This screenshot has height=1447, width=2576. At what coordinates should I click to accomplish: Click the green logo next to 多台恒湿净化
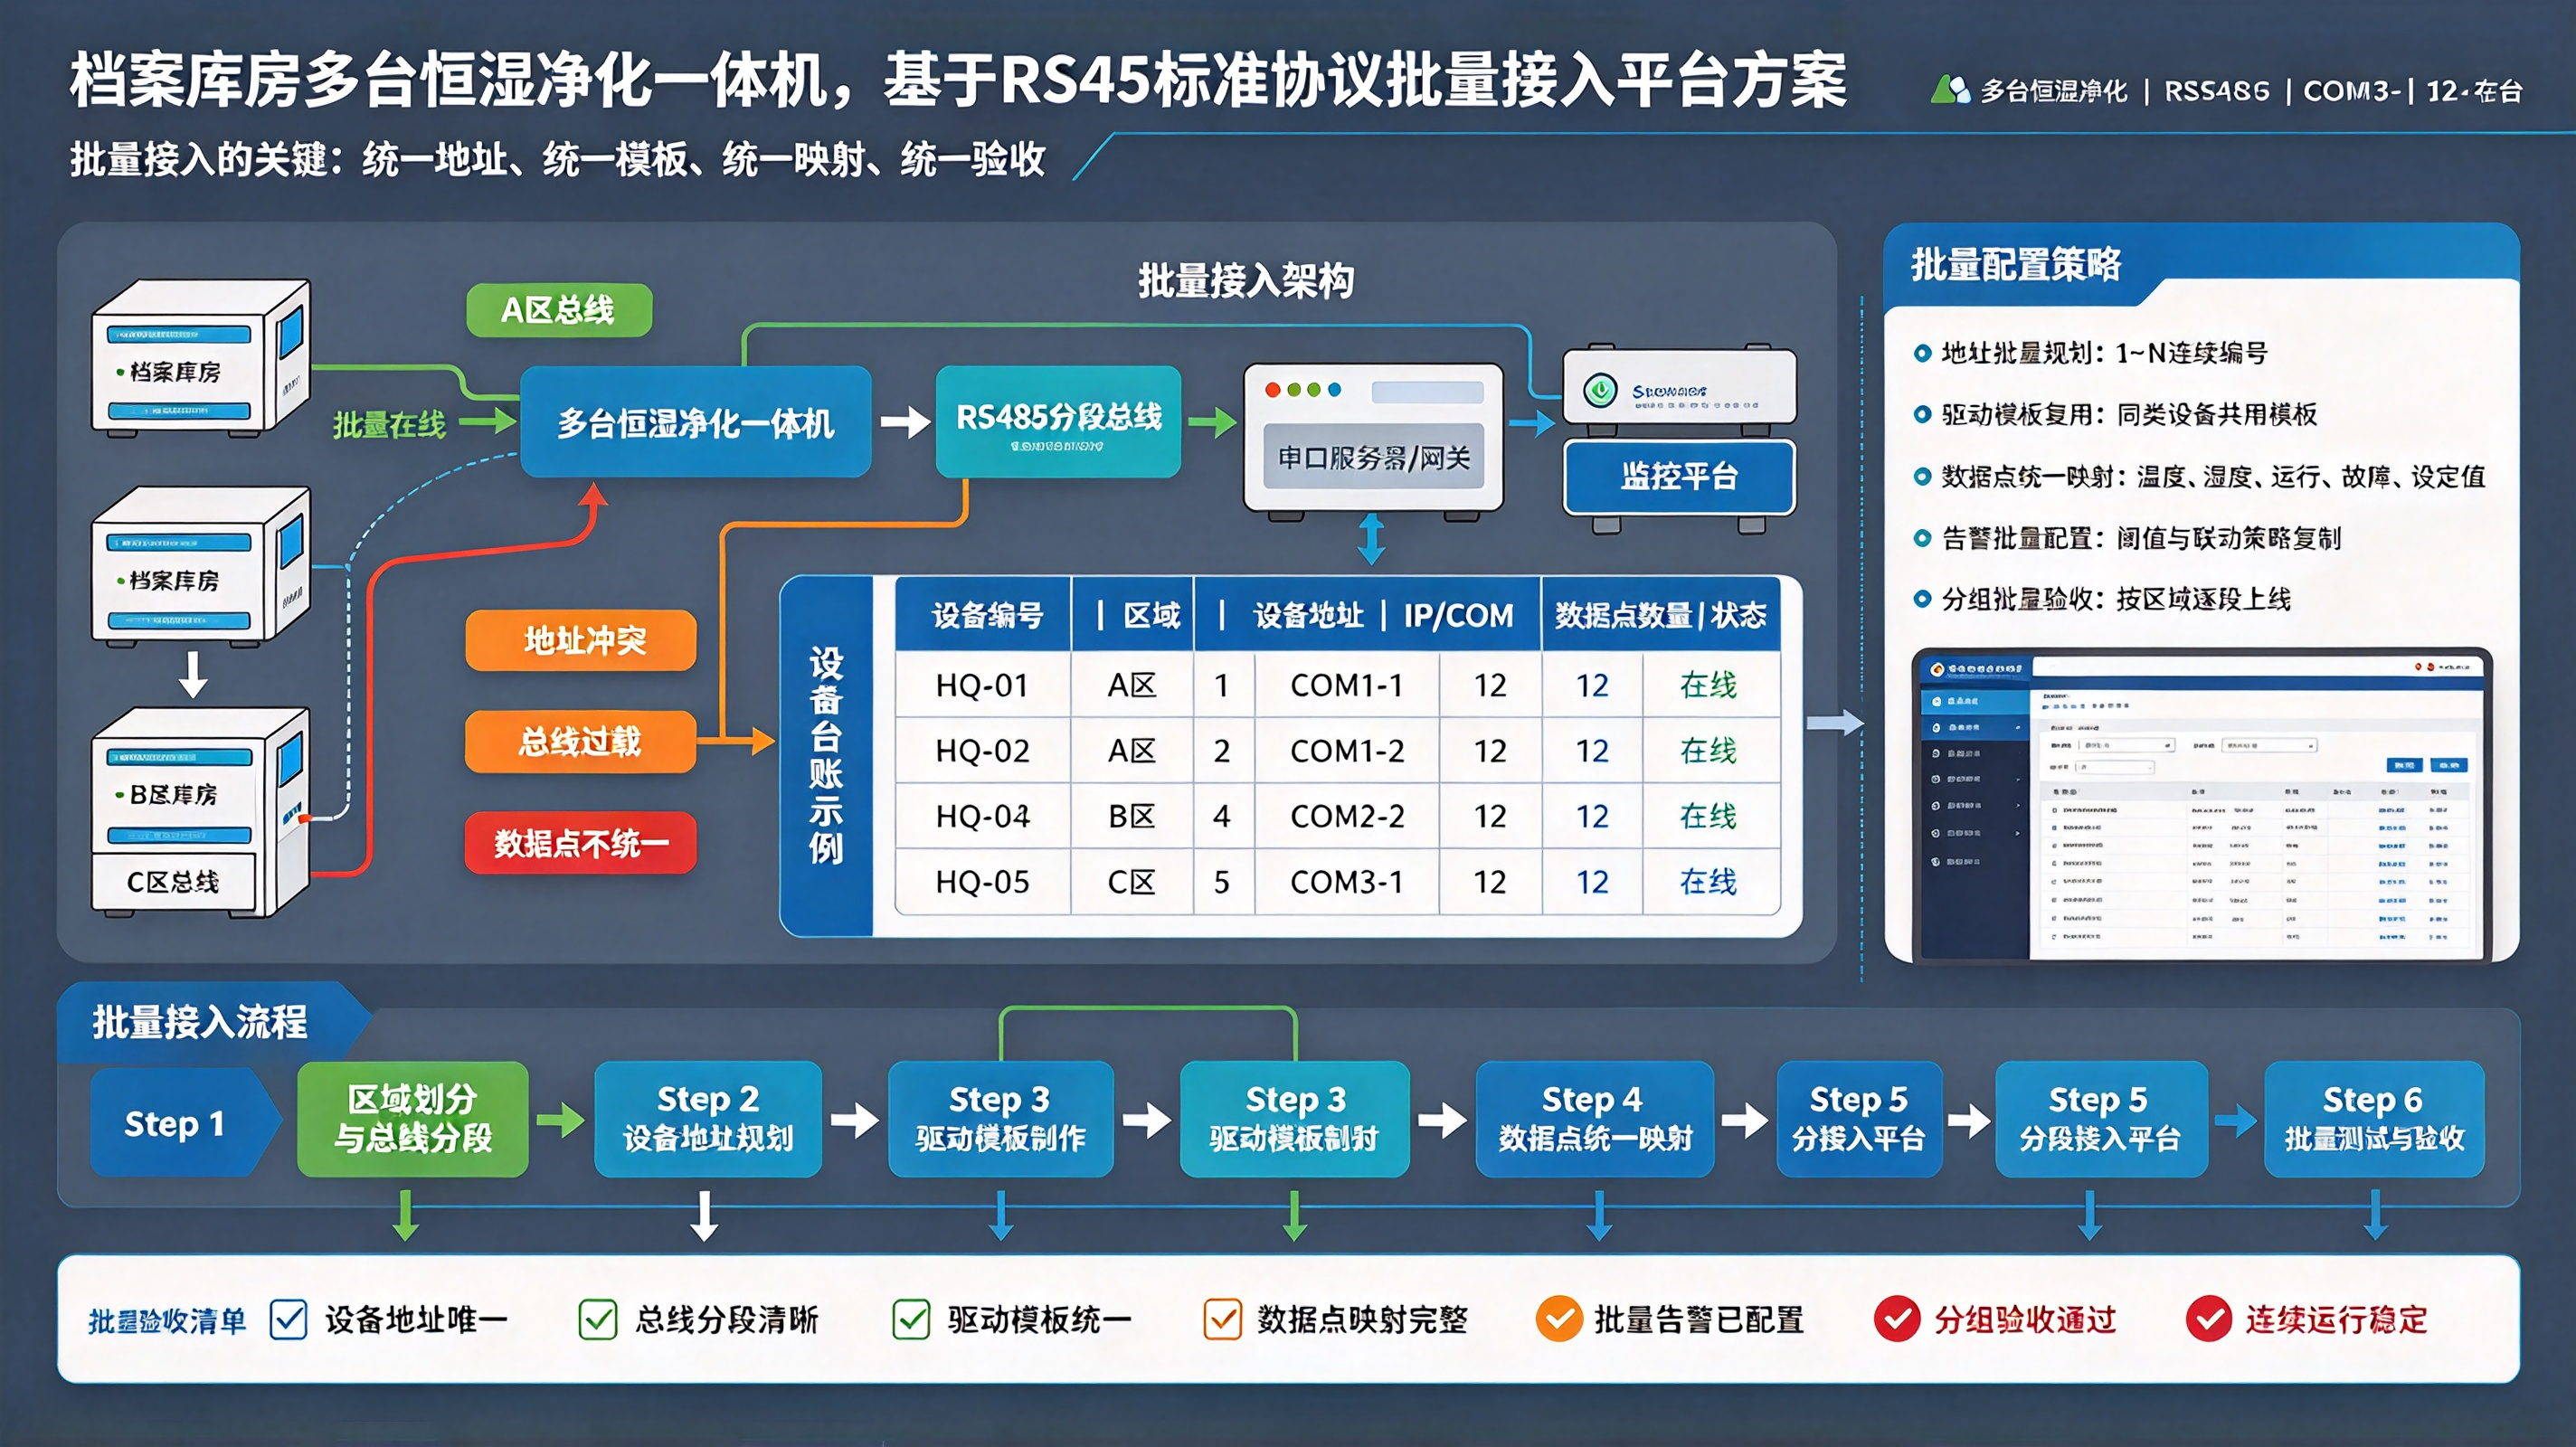(1949, 90)
